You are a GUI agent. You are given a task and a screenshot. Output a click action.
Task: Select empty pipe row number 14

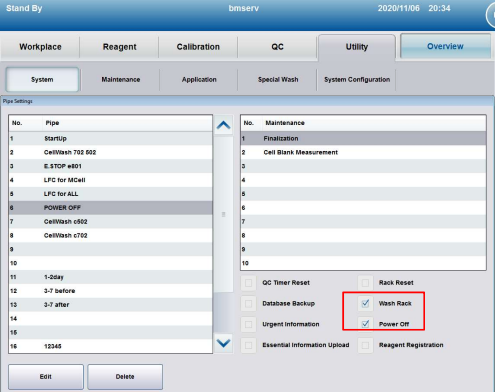110,319
